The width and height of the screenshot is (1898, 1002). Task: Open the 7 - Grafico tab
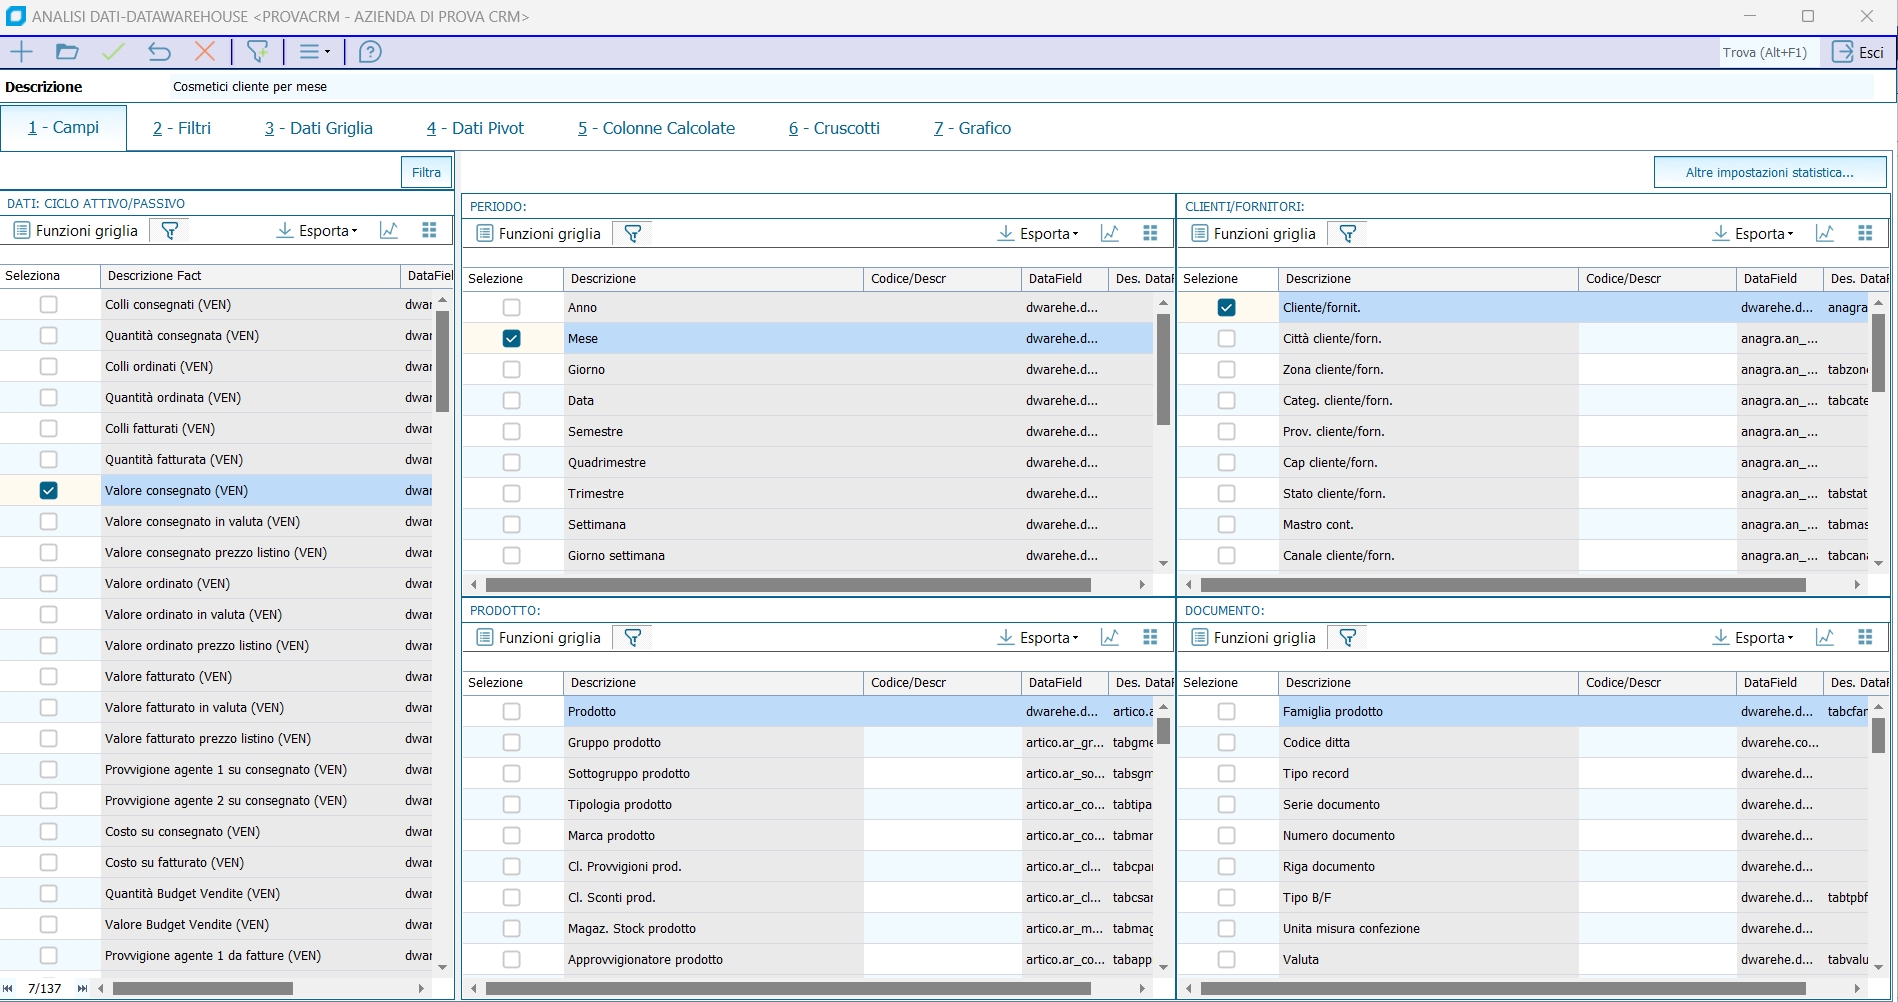pyautogui.click(x=972, y=128)
